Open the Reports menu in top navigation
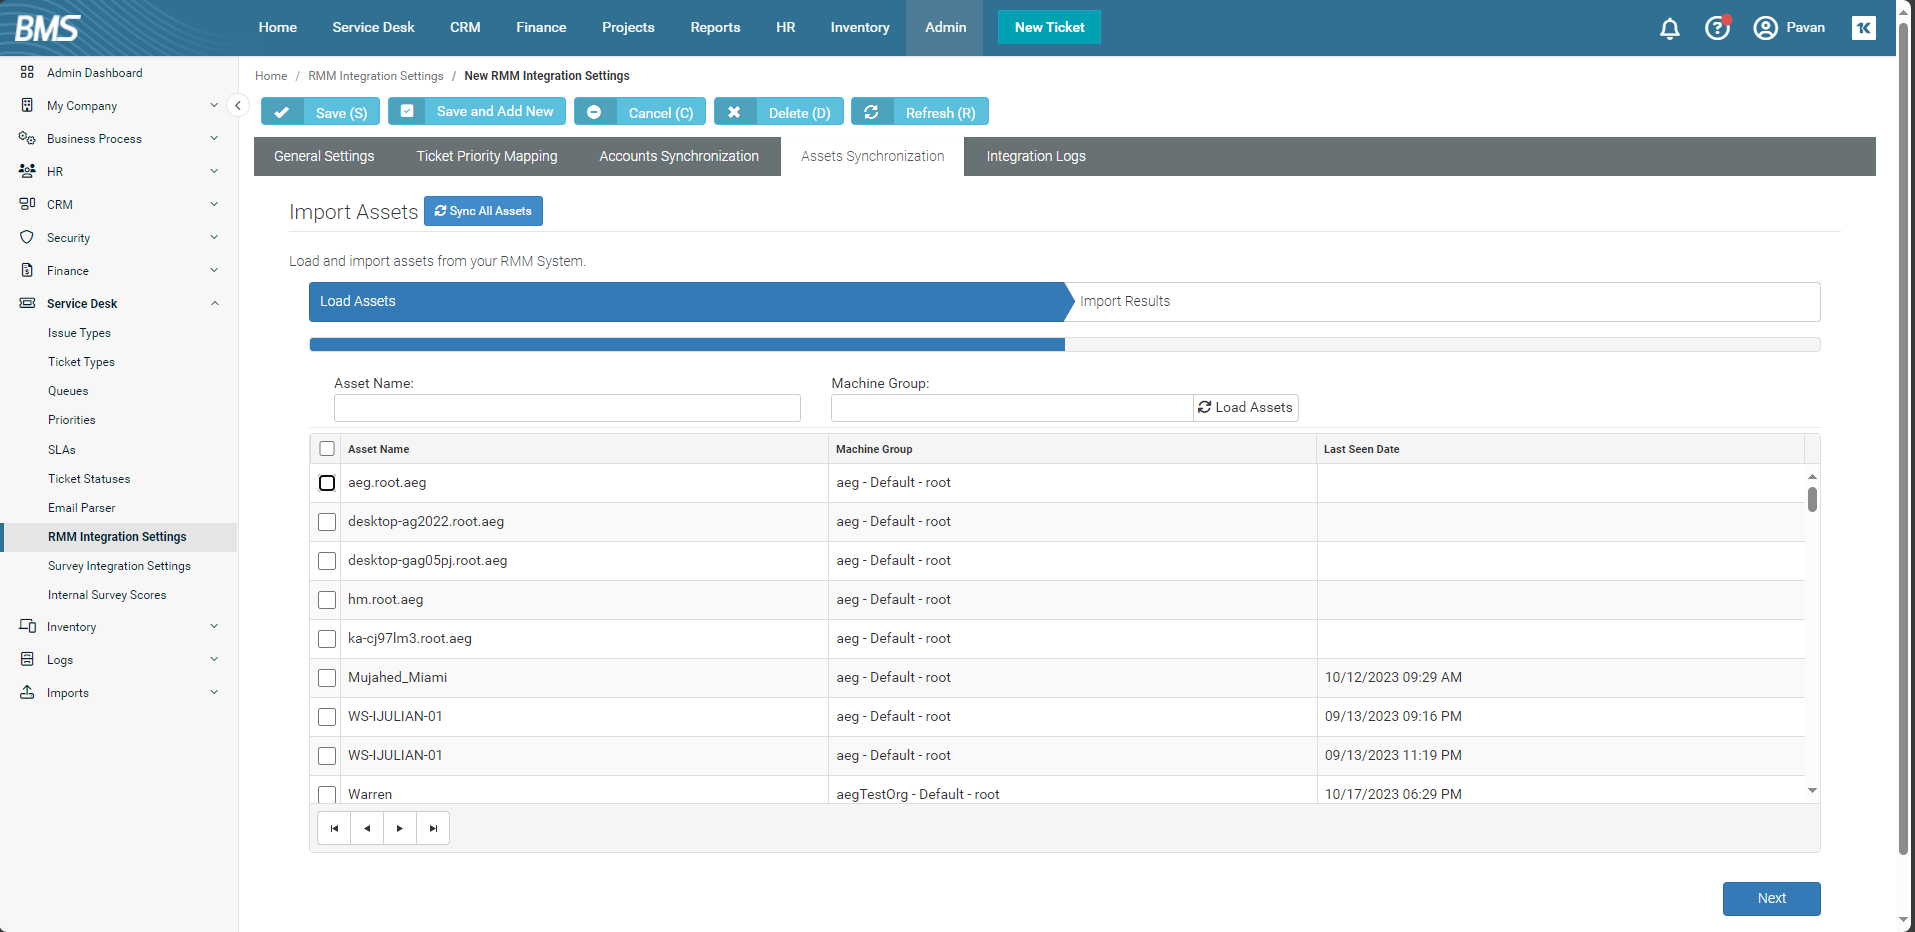The image size is (1915, 932). coord(715,28)
